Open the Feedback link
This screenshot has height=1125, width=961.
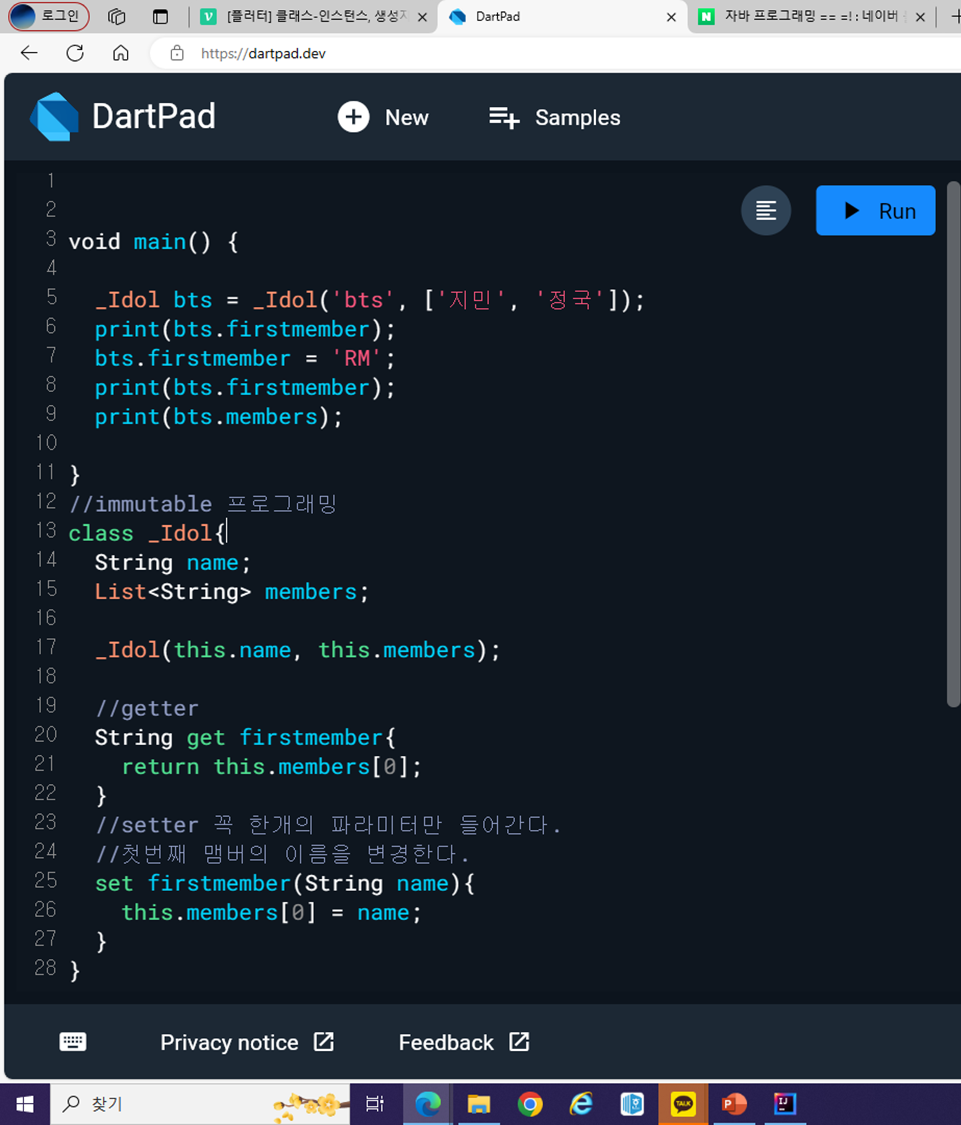click(464, 1042)
